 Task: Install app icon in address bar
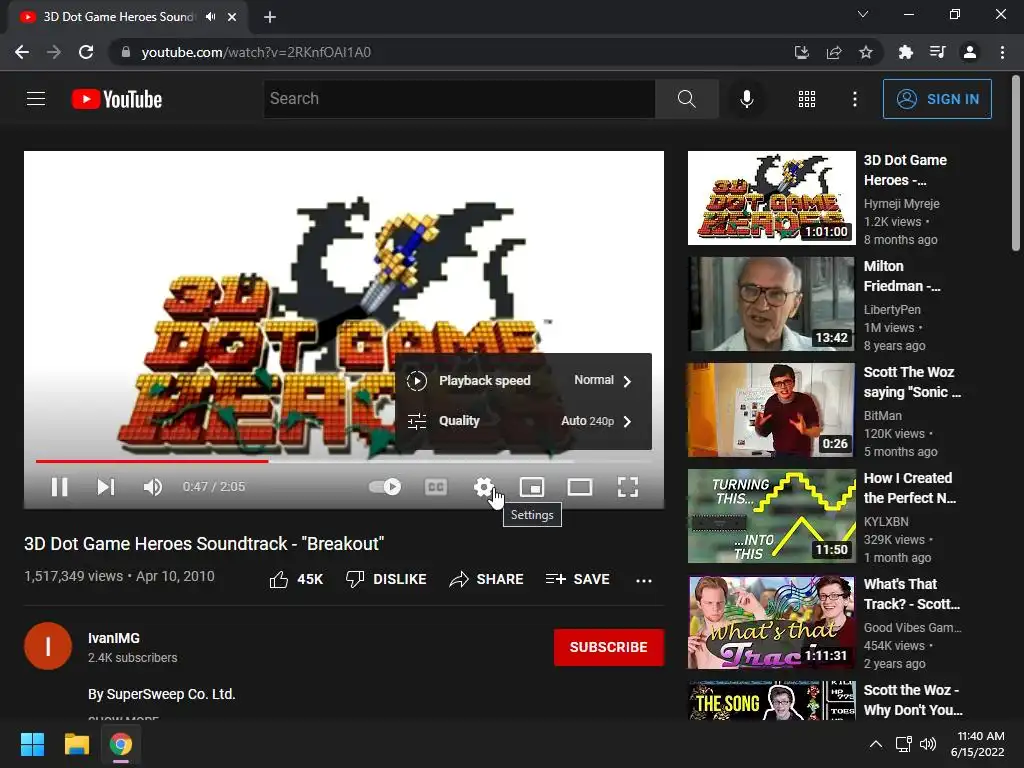pyautogui.click(x=801, y=52)
